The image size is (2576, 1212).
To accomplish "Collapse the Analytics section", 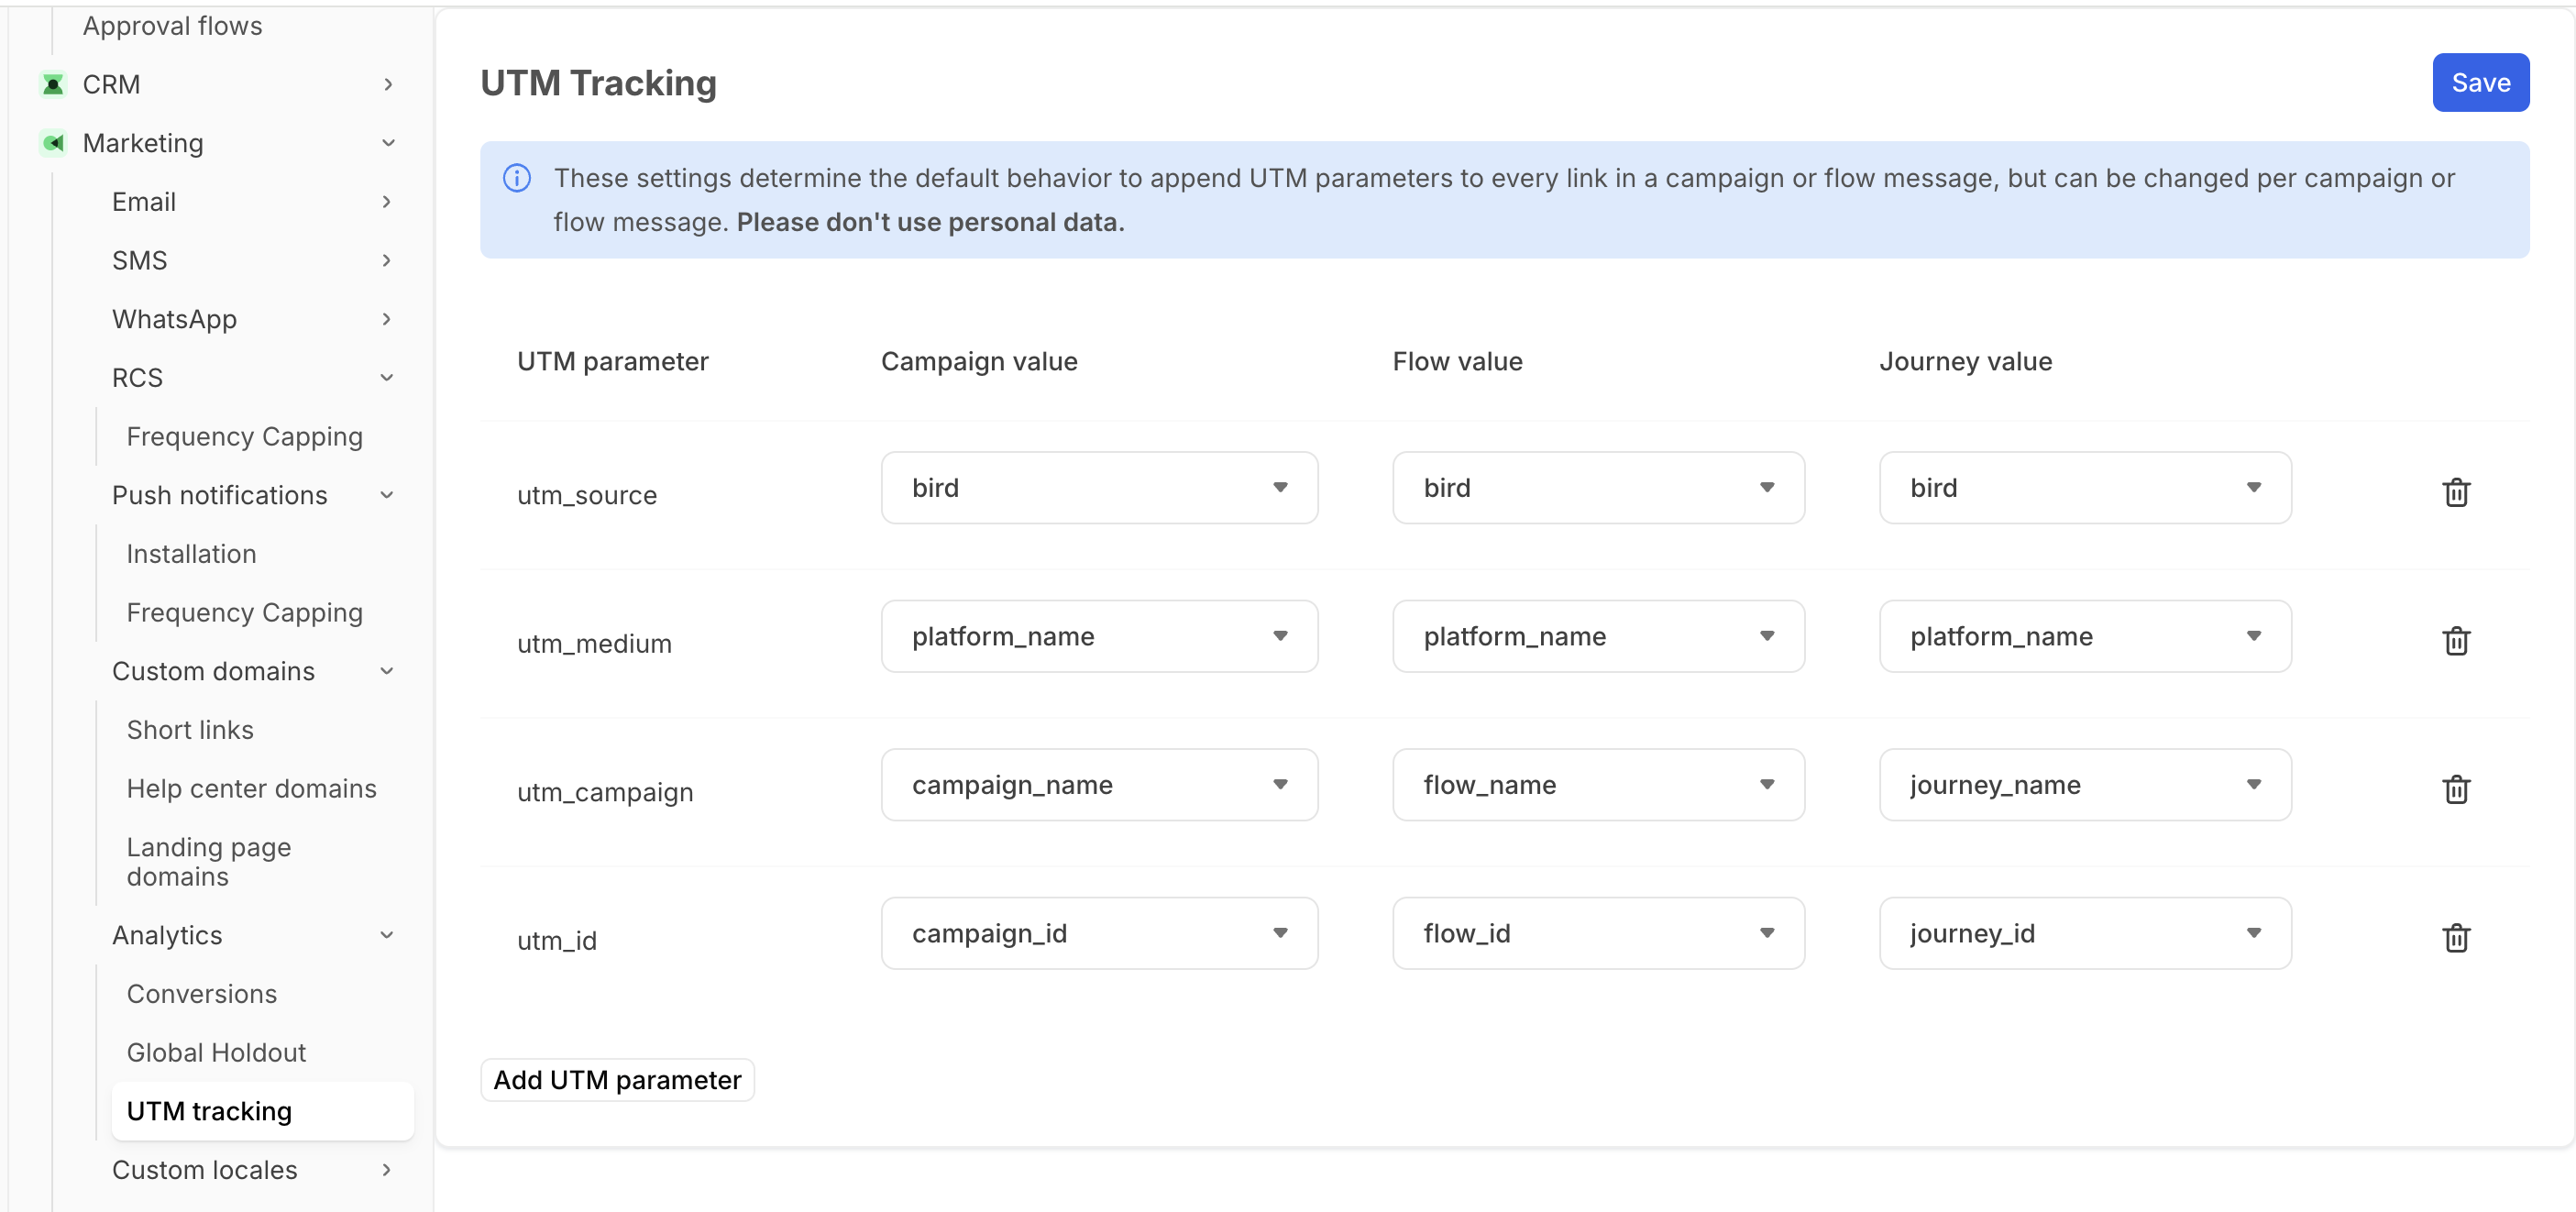I will coord(386,935).
